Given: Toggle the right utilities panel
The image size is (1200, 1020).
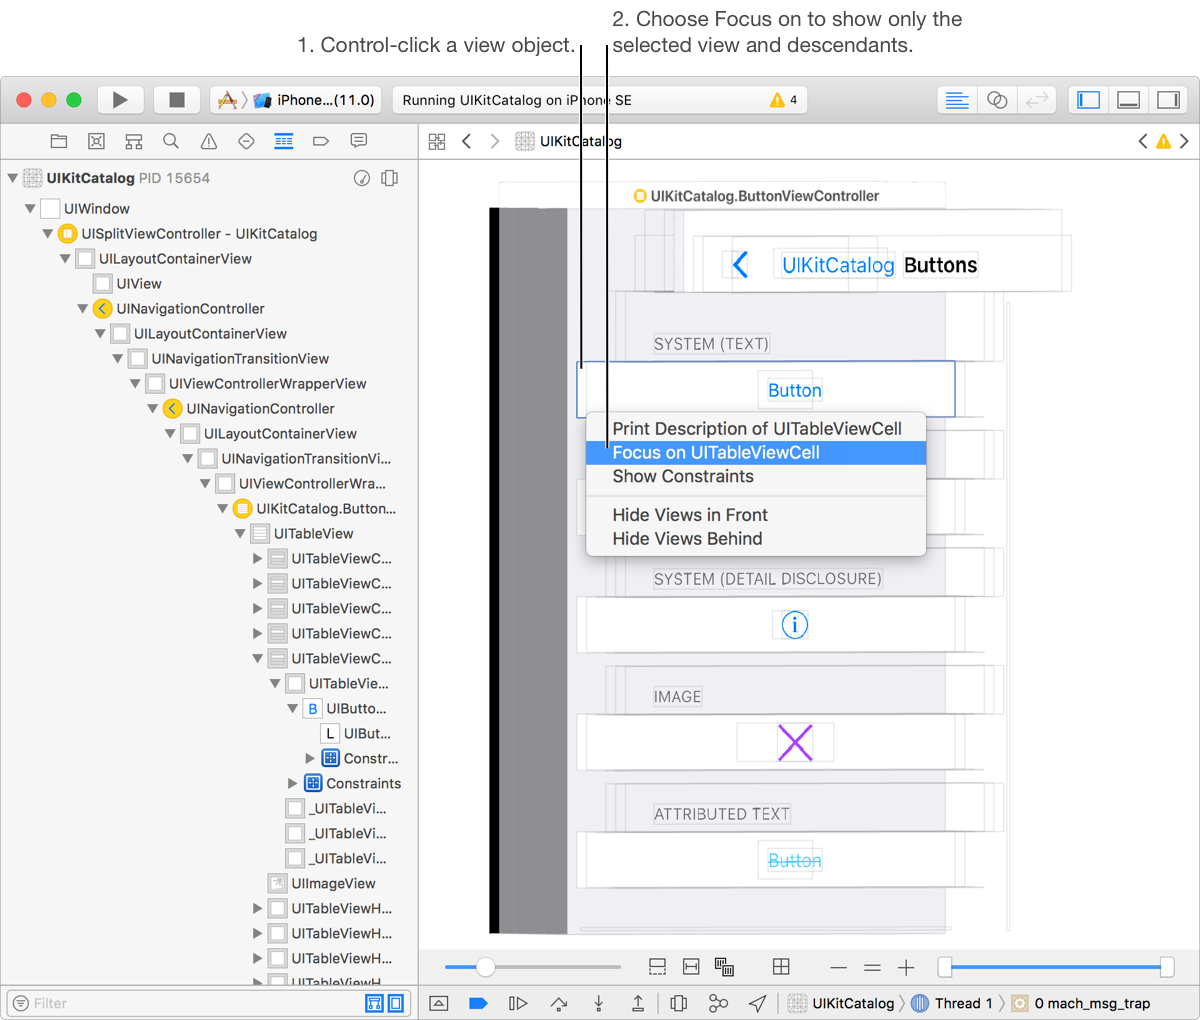Looking at the screenshot, I should point(1167,100).
